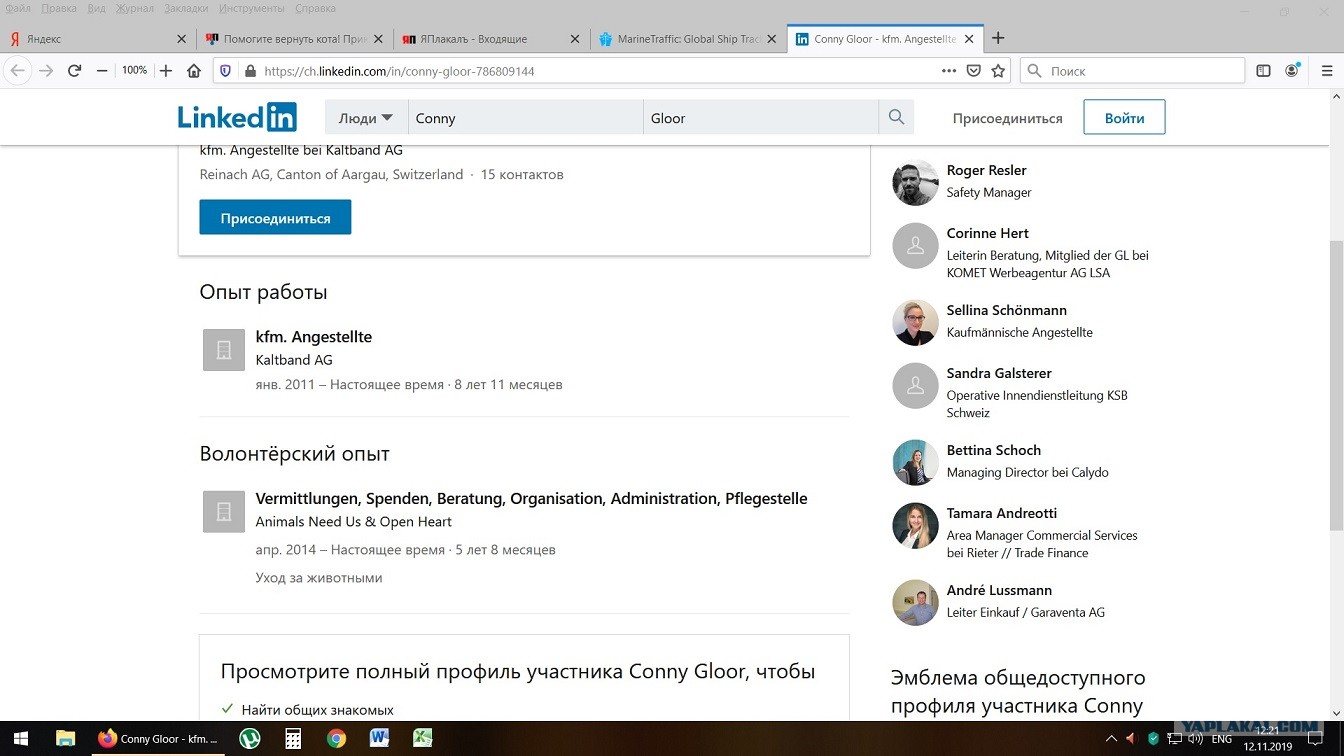Click the blue Присоединиться button in profile card
The height and width of the screenshot is (756, 1344).
(275, 217)
